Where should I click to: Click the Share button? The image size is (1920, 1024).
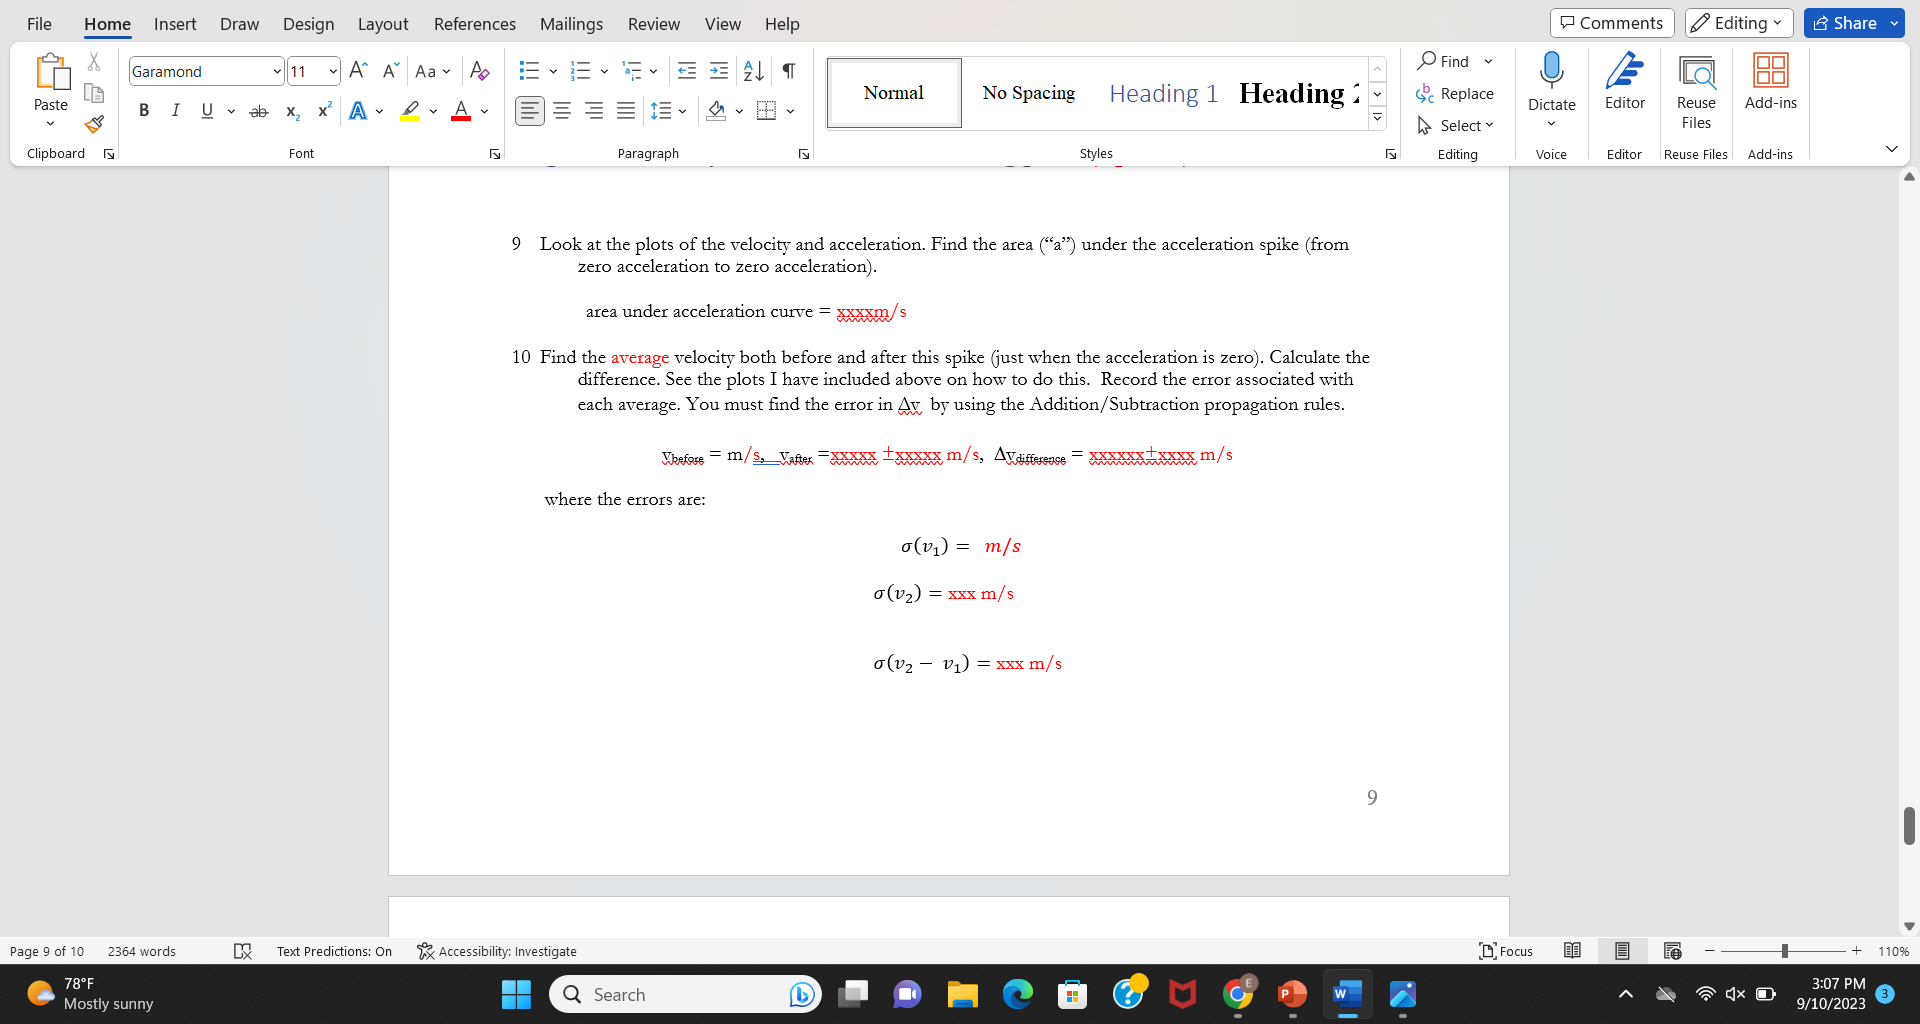[1845, 23]
